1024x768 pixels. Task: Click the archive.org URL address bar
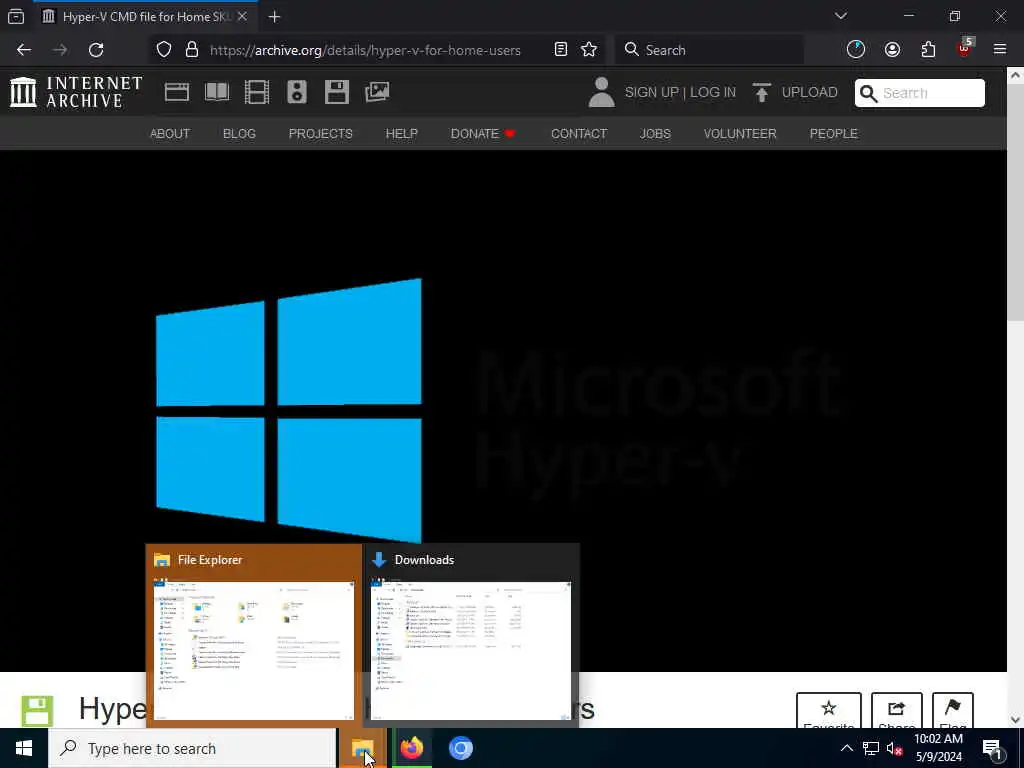(x=365, y=50)
